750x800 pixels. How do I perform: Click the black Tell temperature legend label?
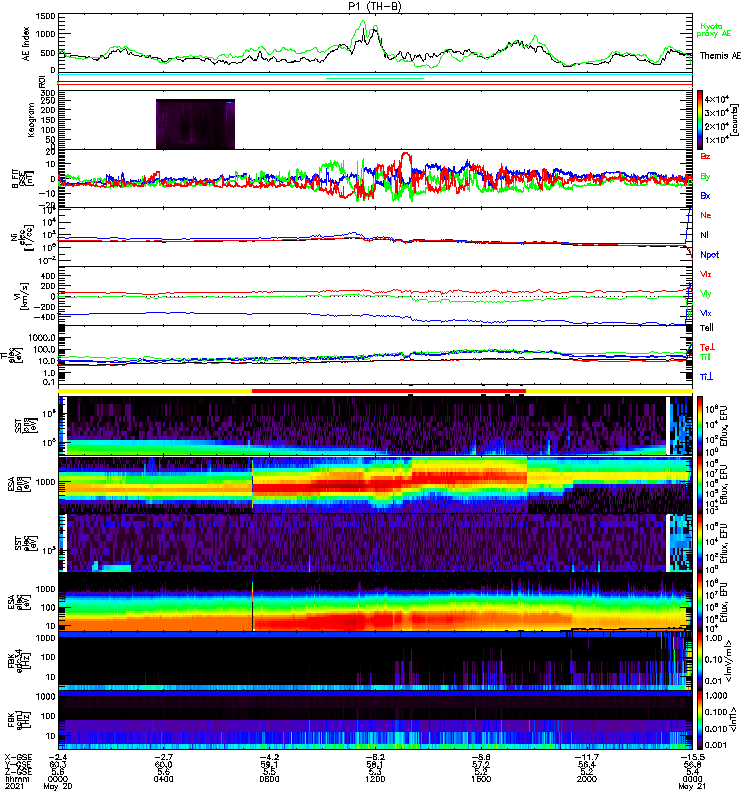[x=707, y=328]
